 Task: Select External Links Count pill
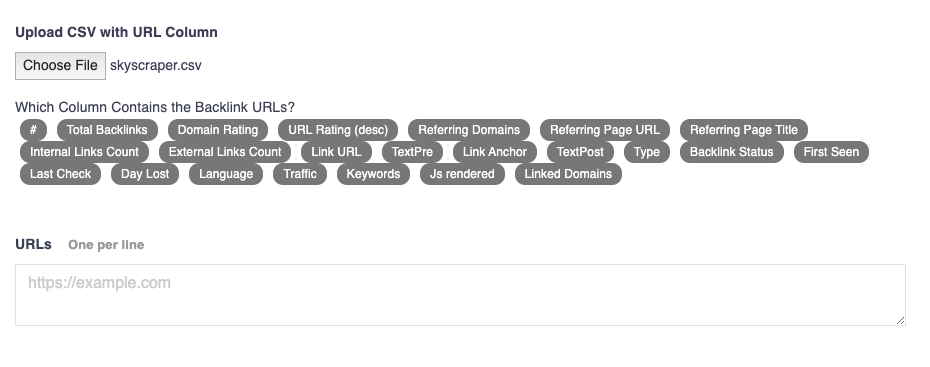click(x=225, y=152)
